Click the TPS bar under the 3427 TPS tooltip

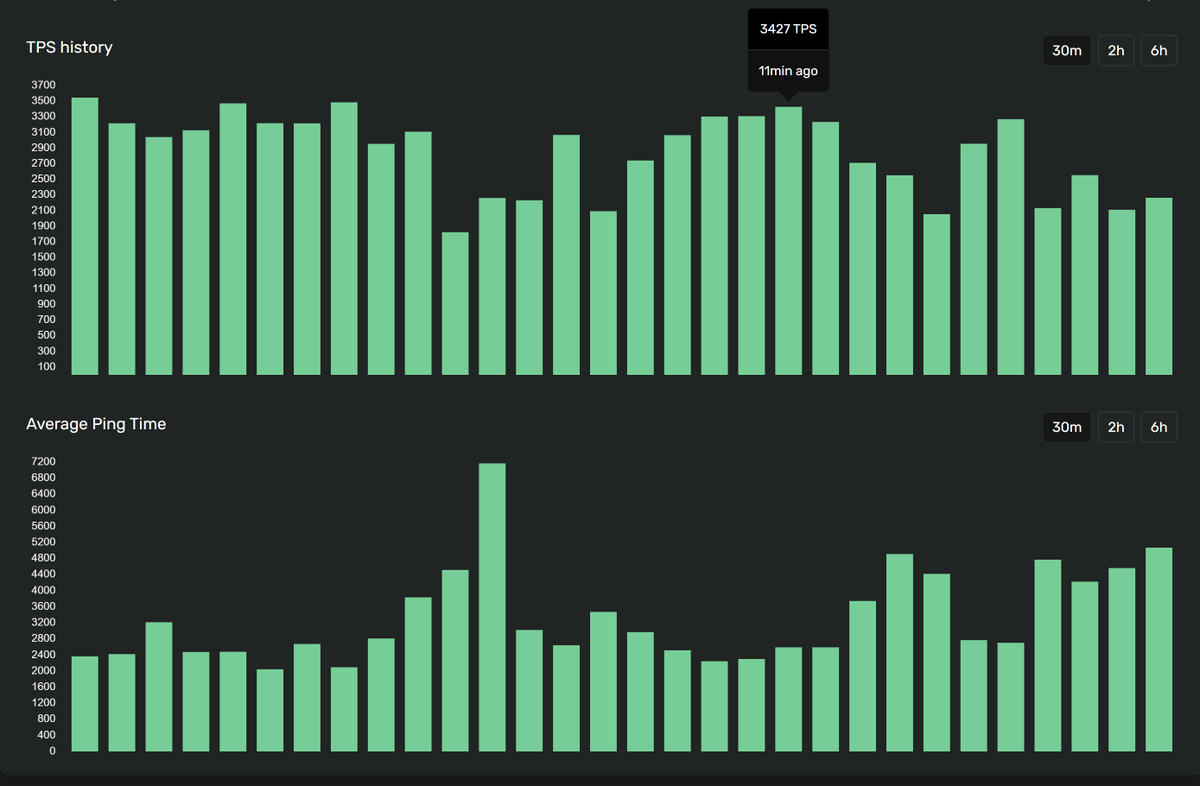pyautogui.click(x=788, y=241)
